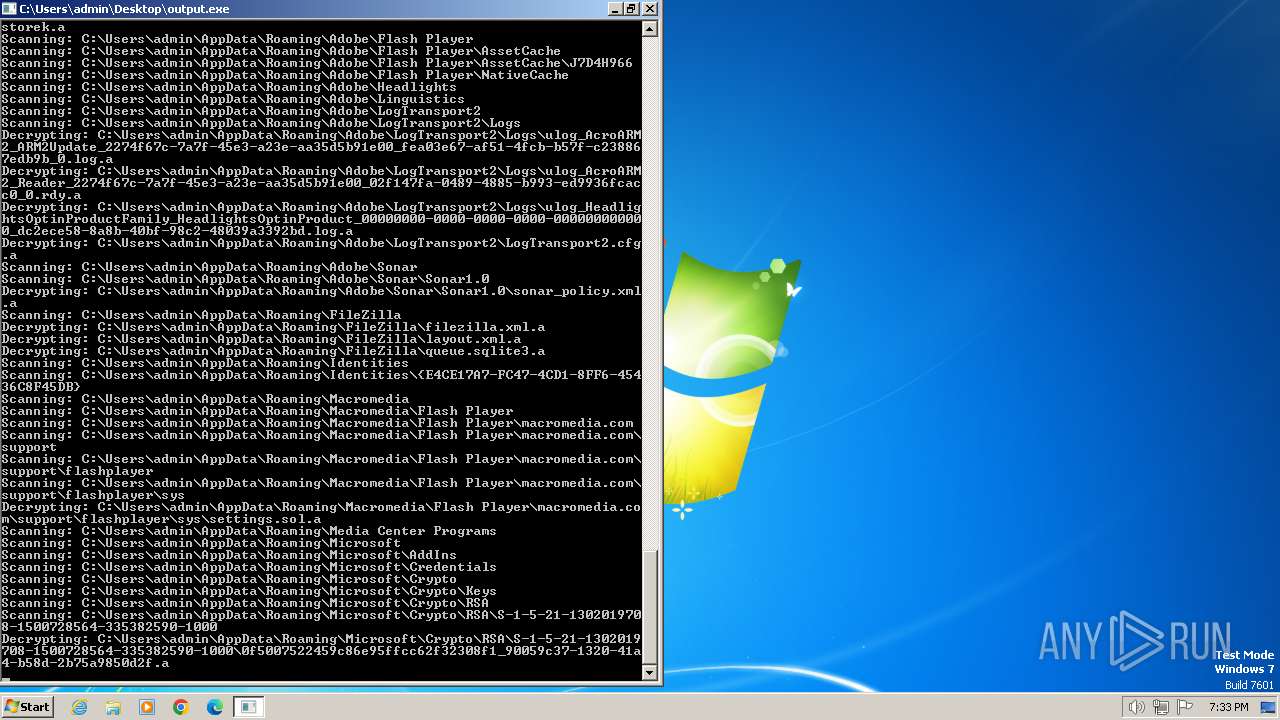Click the line 'Decrypting: ...FileZilla\filezilla.xml.a'
1280x720 pixels.
coord(273,327)
